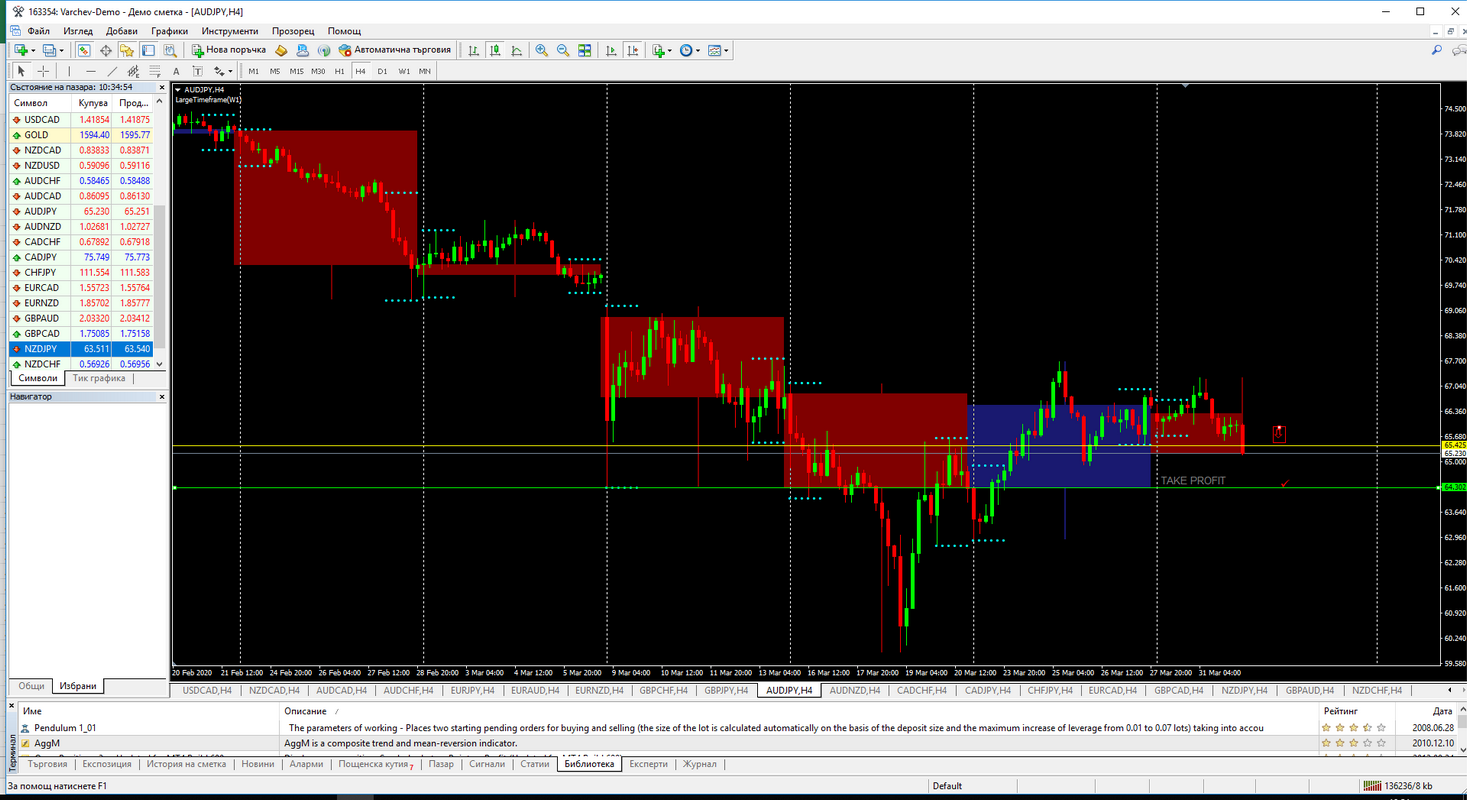Expand the templates dropdown arrow
Screen dimensions: 1479x800
726,50
